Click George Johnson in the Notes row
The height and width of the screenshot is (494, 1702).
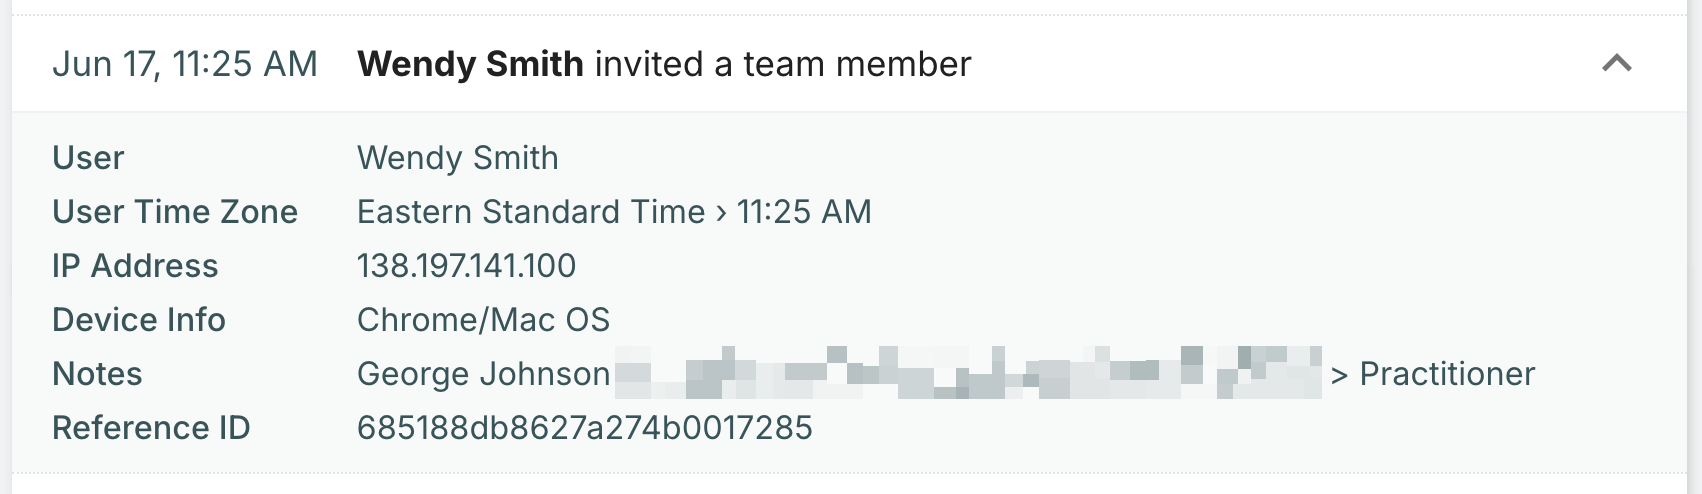483,374
